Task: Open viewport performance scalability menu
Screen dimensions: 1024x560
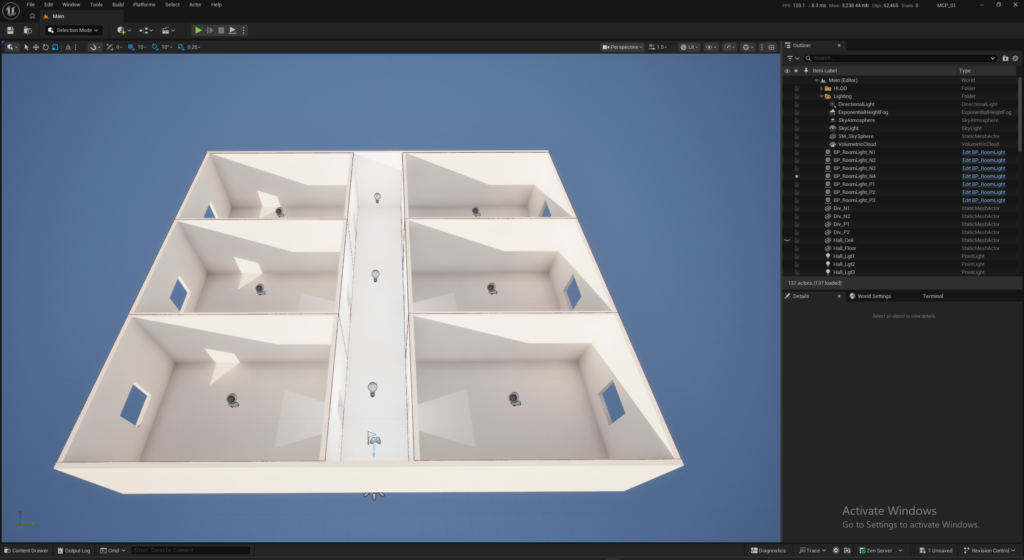Action: (x=729, y=47)
